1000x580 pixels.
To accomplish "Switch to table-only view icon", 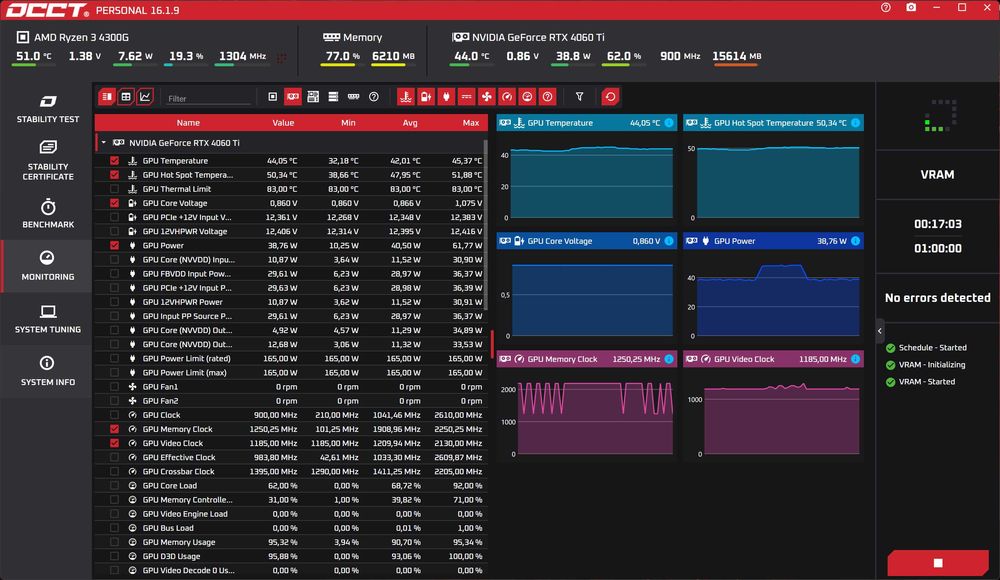I will click(x=126, y=97).
